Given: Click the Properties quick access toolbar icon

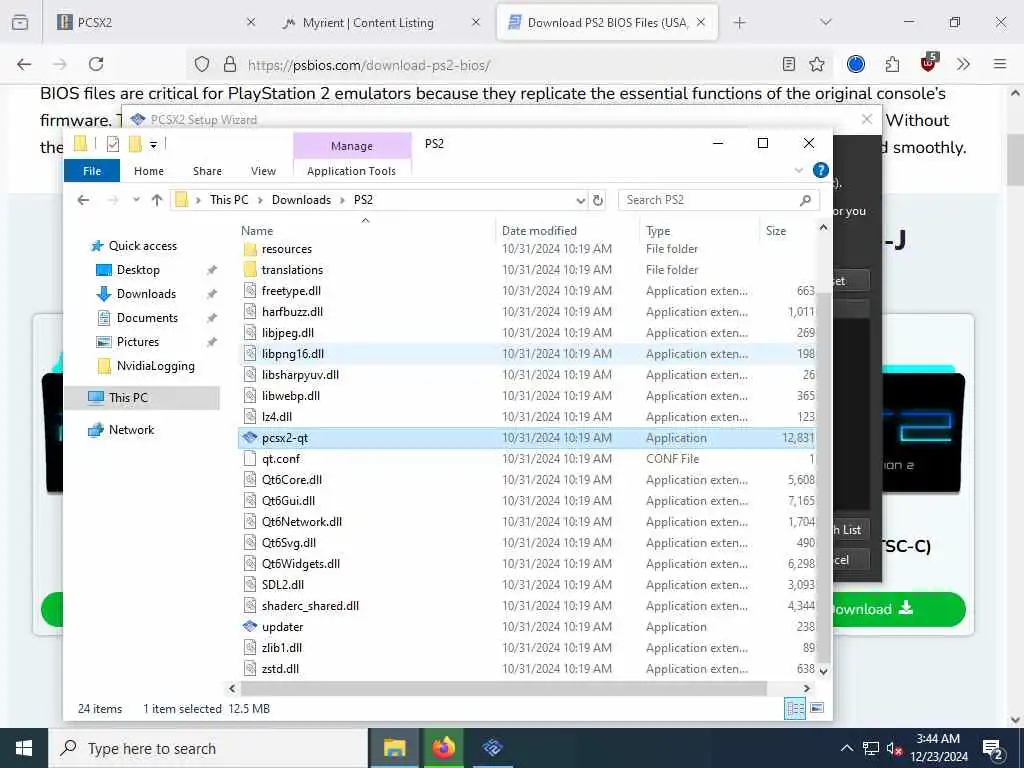Looking at the screenshot, I should pyautogui.click(x=113, y=144).
